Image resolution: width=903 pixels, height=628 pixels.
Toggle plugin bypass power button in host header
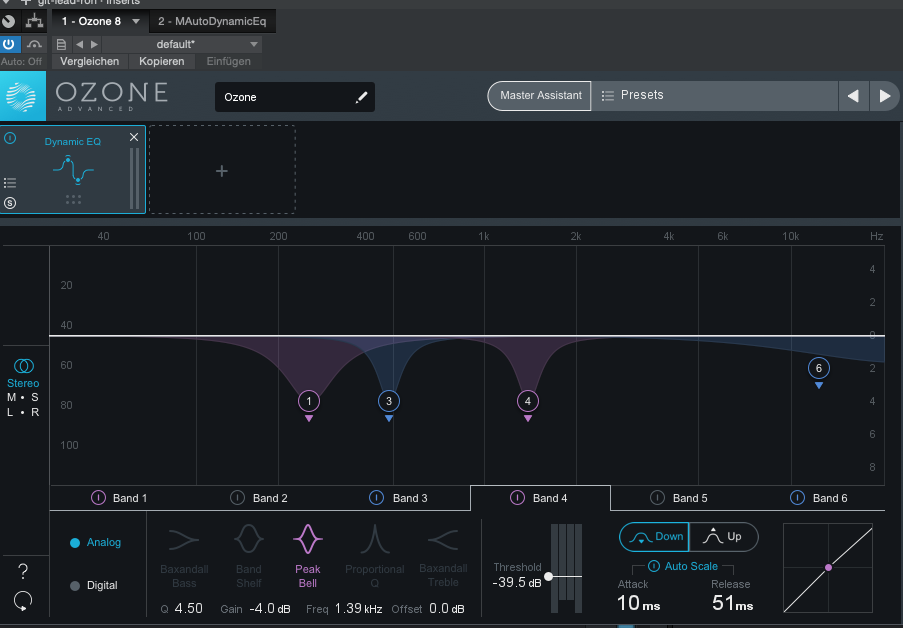9,44
